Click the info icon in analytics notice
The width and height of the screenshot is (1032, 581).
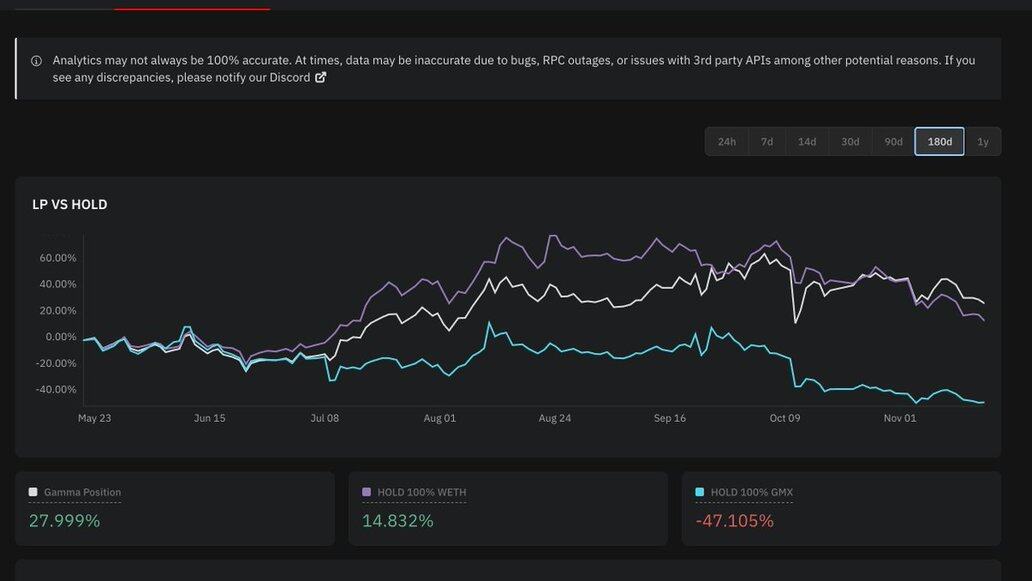pyautogui.click(x=37, y=61)
